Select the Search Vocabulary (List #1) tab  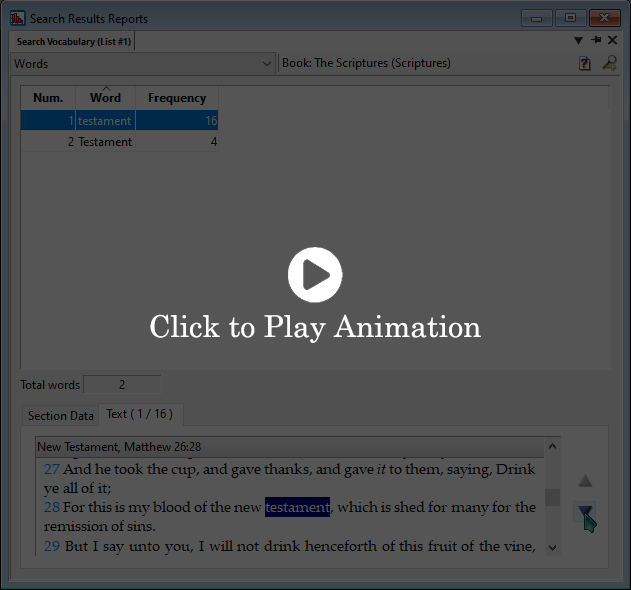point(74,41)
